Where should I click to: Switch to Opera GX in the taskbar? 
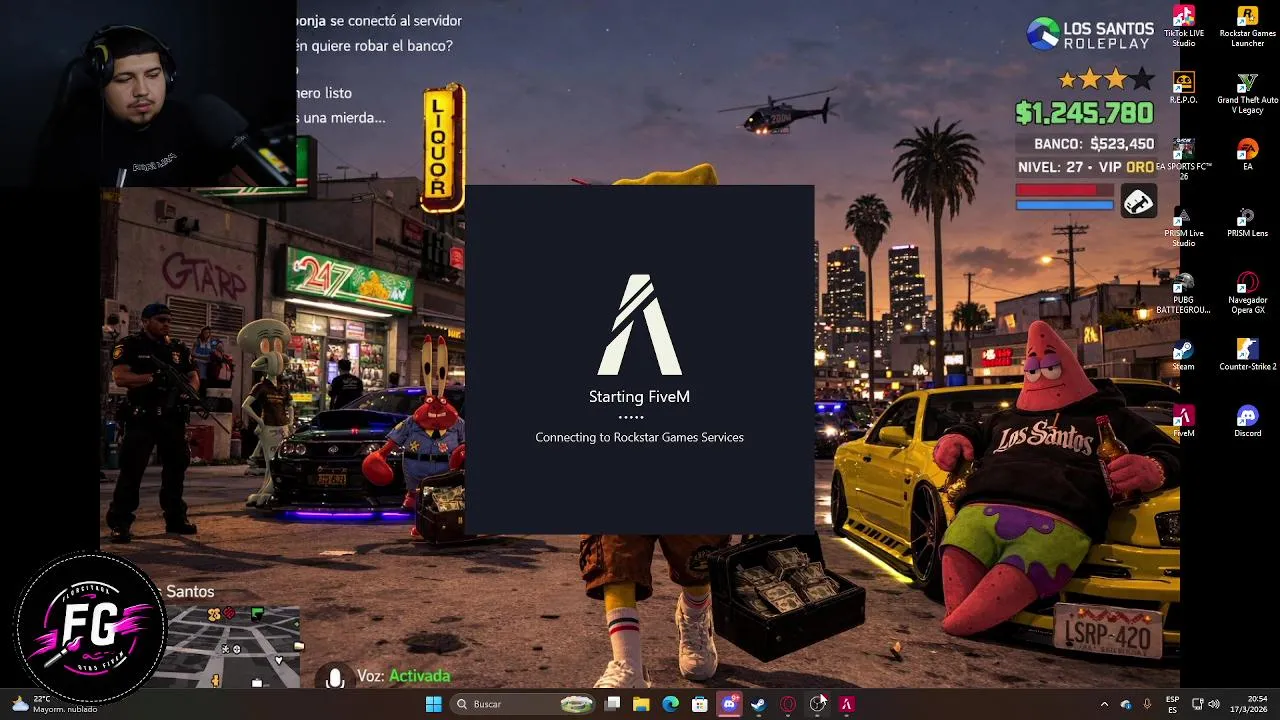click(788, 704)
